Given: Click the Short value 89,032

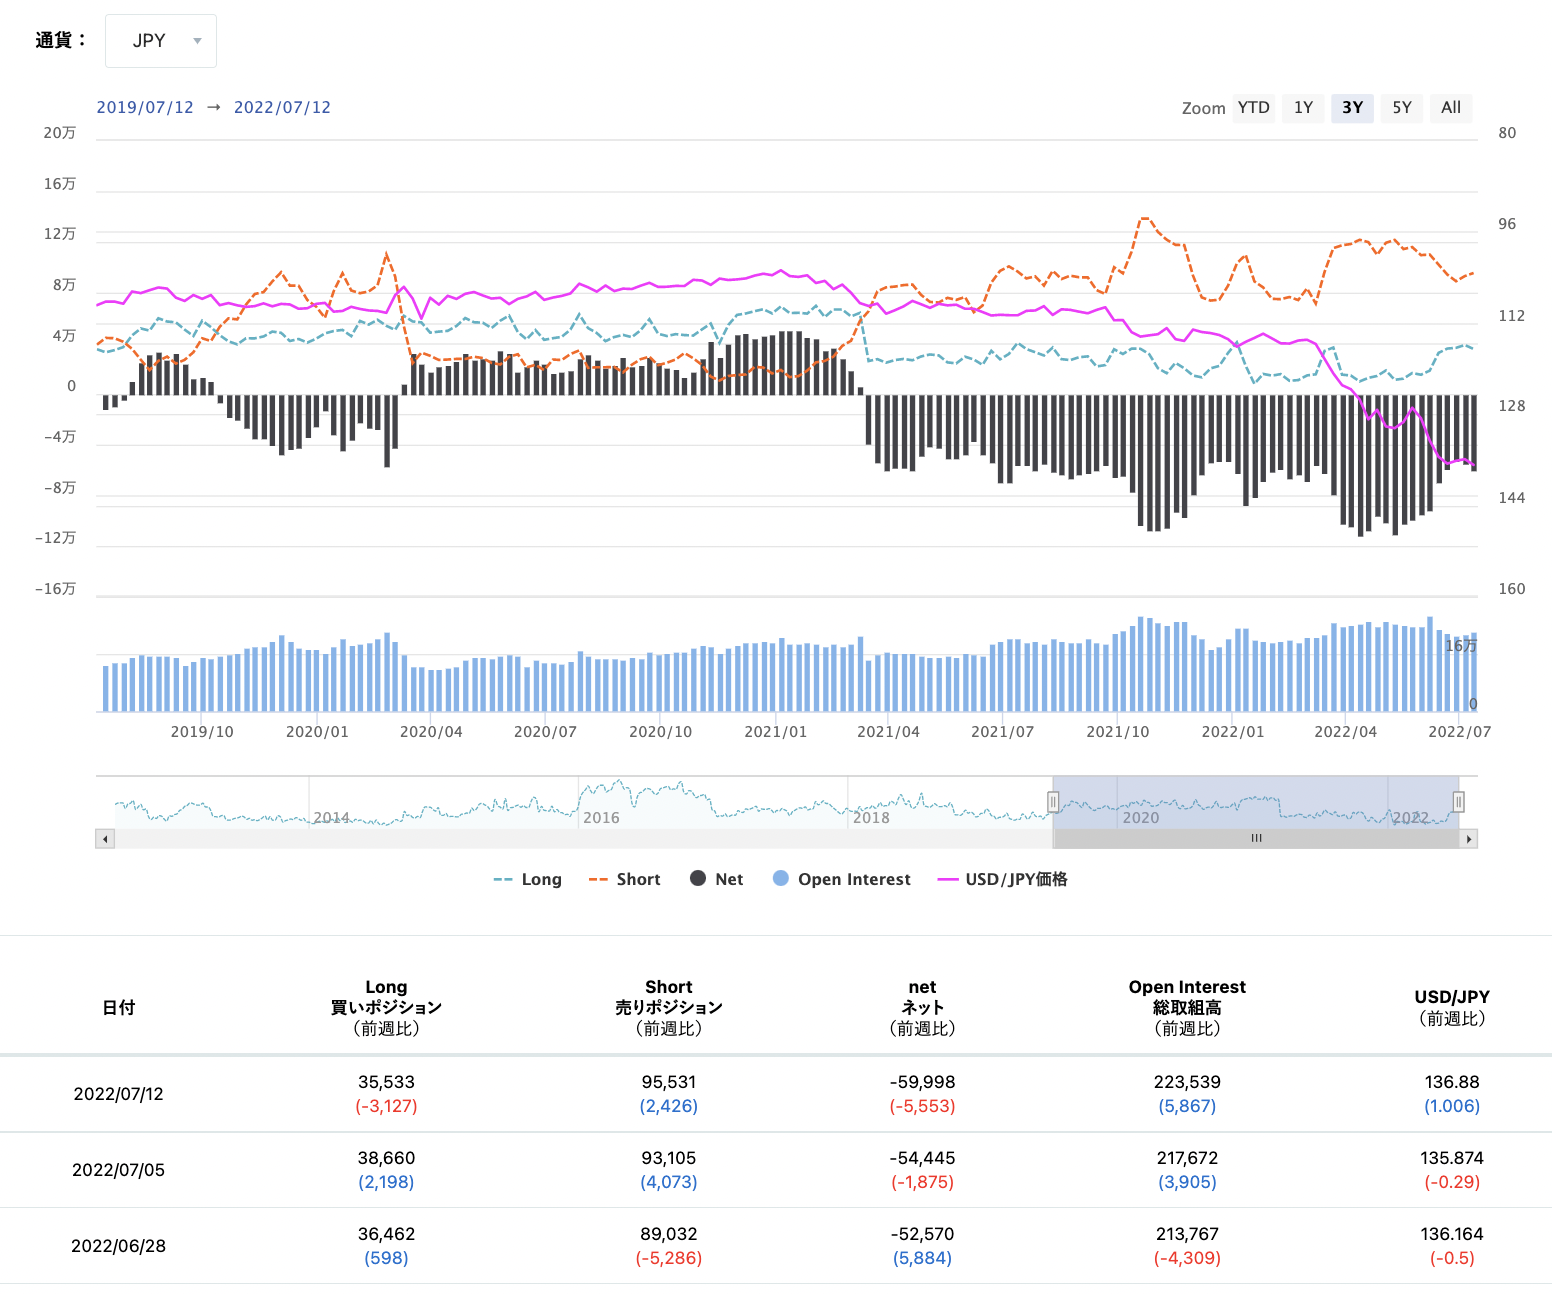Looking at the screenshot, I should [x=669, y=1234].
